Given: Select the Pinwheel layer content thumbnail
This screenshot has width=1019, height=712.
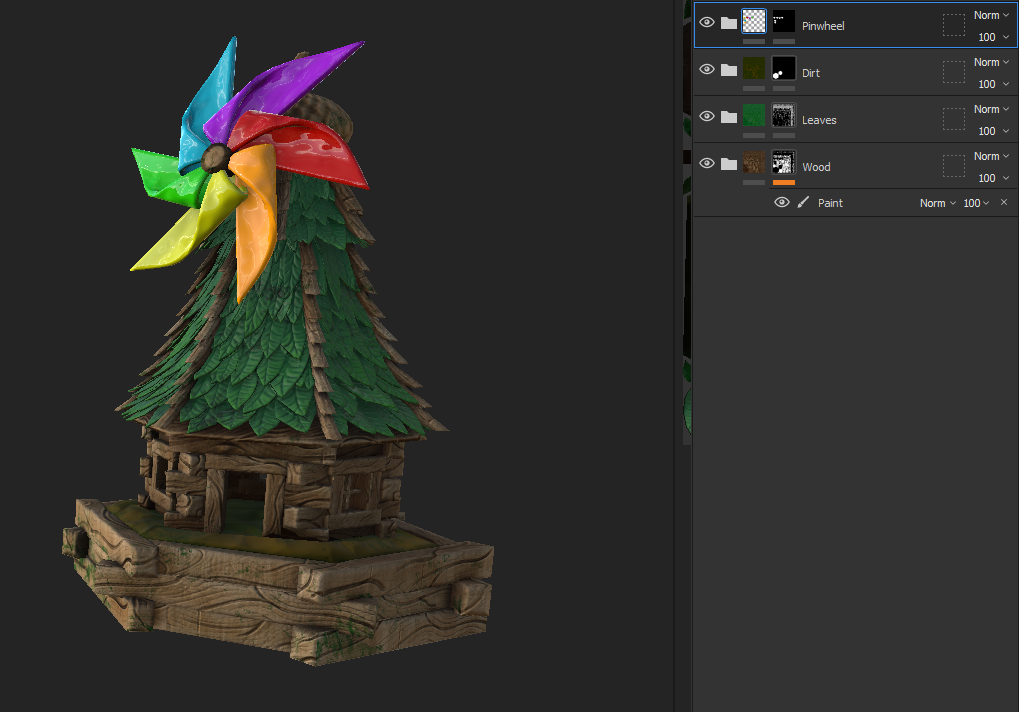Looking at the screenshot, I should click(x=754, y=21).
